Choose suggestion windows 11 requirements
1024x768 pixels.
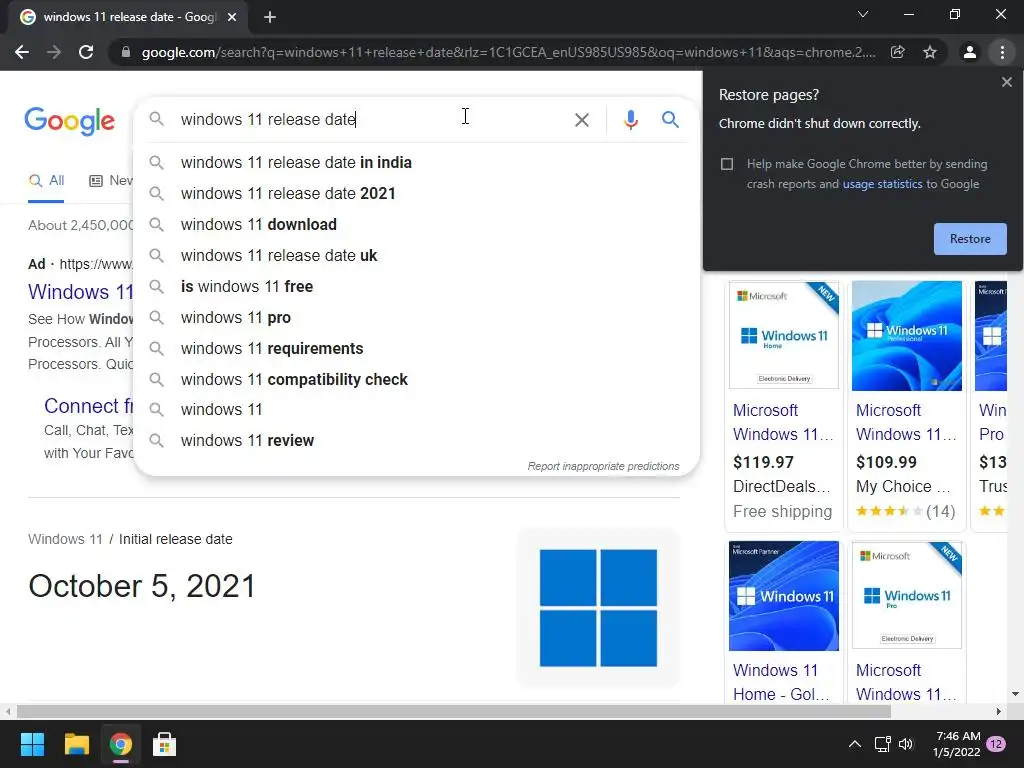[416, 349]
